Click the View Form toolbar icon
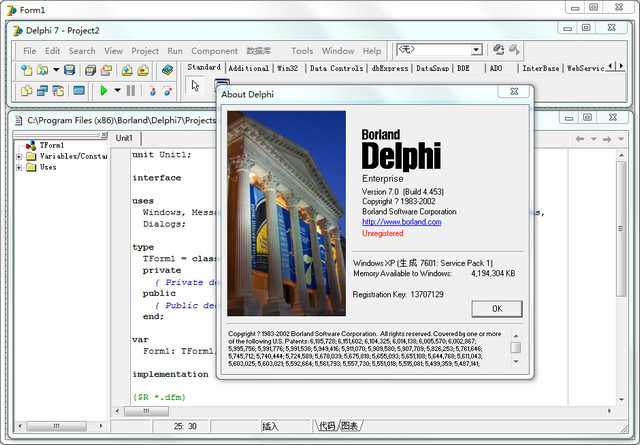The width and height of the screenshot is (640, 445). tap(42, 91)
